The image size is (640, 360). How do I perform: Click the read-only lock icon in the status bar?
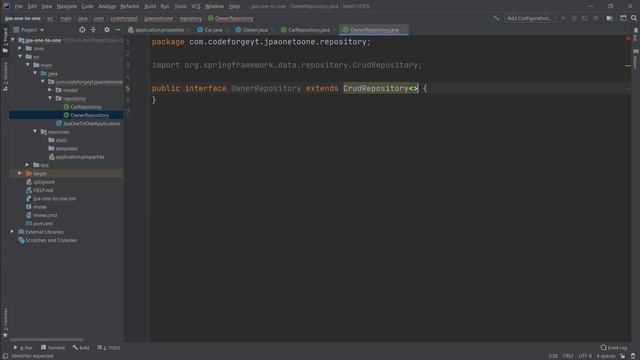pyautogui.click(x=622, y=356)
